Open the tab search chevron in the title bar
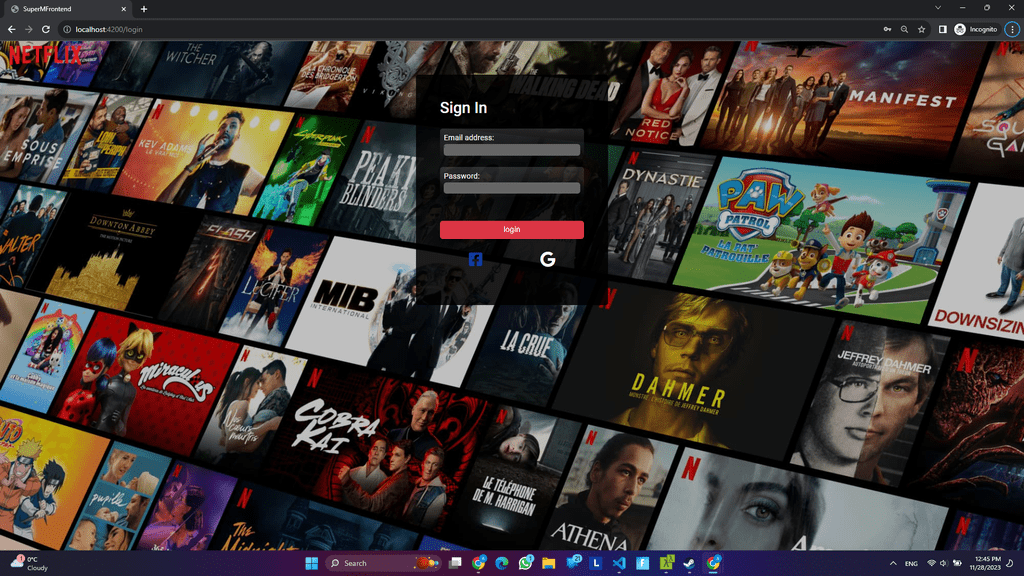This screenshot has width=1024, height=576. [x=938, y=8]
